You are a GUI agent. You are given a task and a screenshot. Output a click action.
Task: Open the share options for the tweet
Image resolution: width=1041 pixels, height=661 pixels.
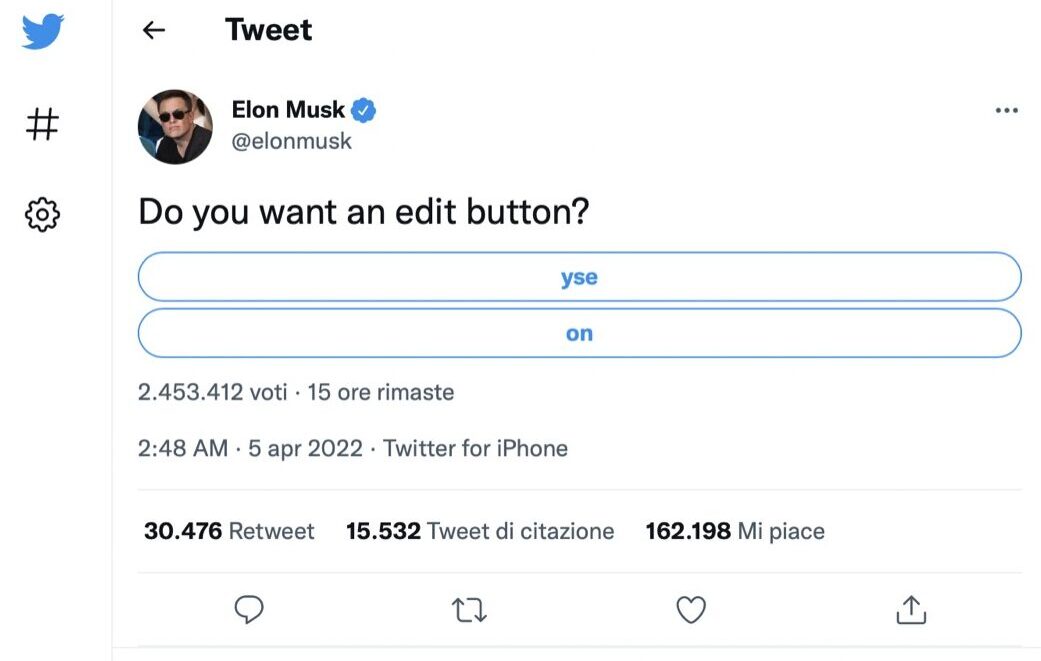click(911, 609)
